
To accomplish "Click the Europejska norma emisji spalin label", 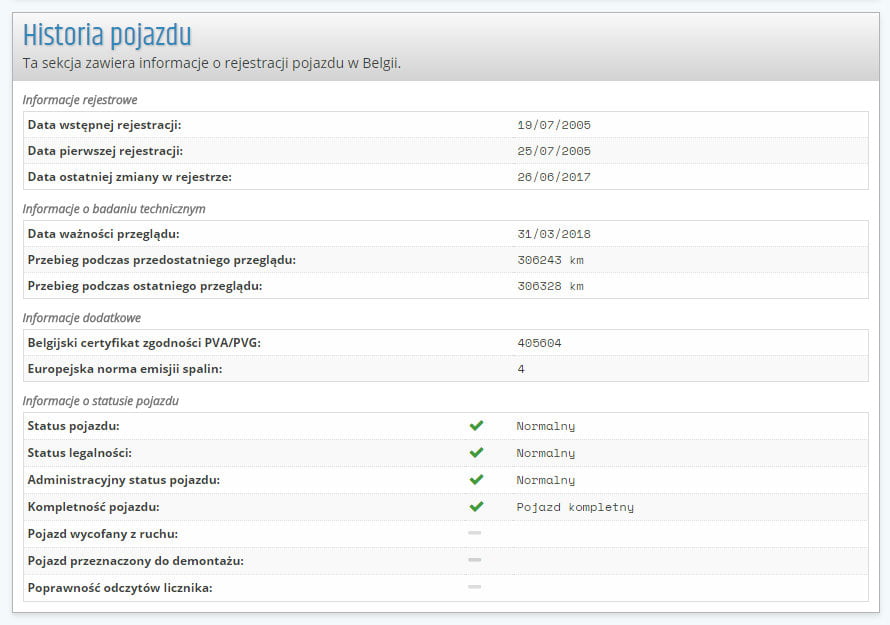I will point(125,369).
